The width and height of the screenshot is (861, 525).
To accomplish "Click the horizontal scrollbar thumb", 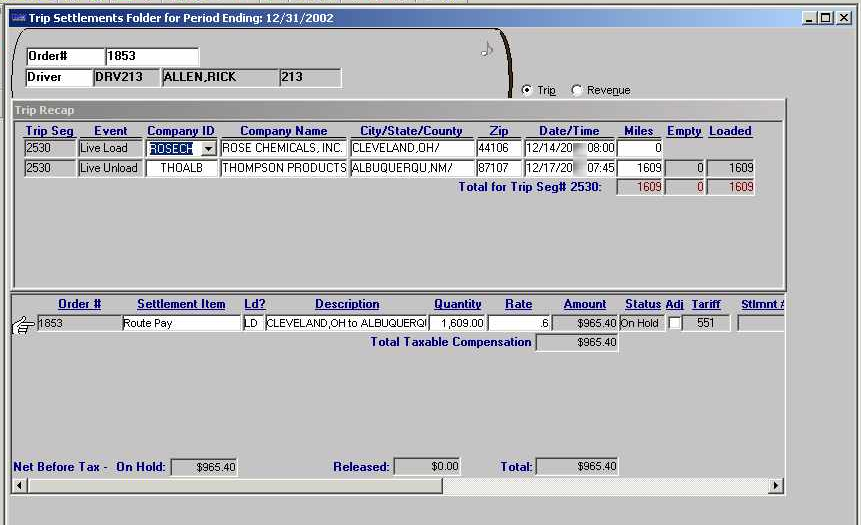I will coord(235,485).
